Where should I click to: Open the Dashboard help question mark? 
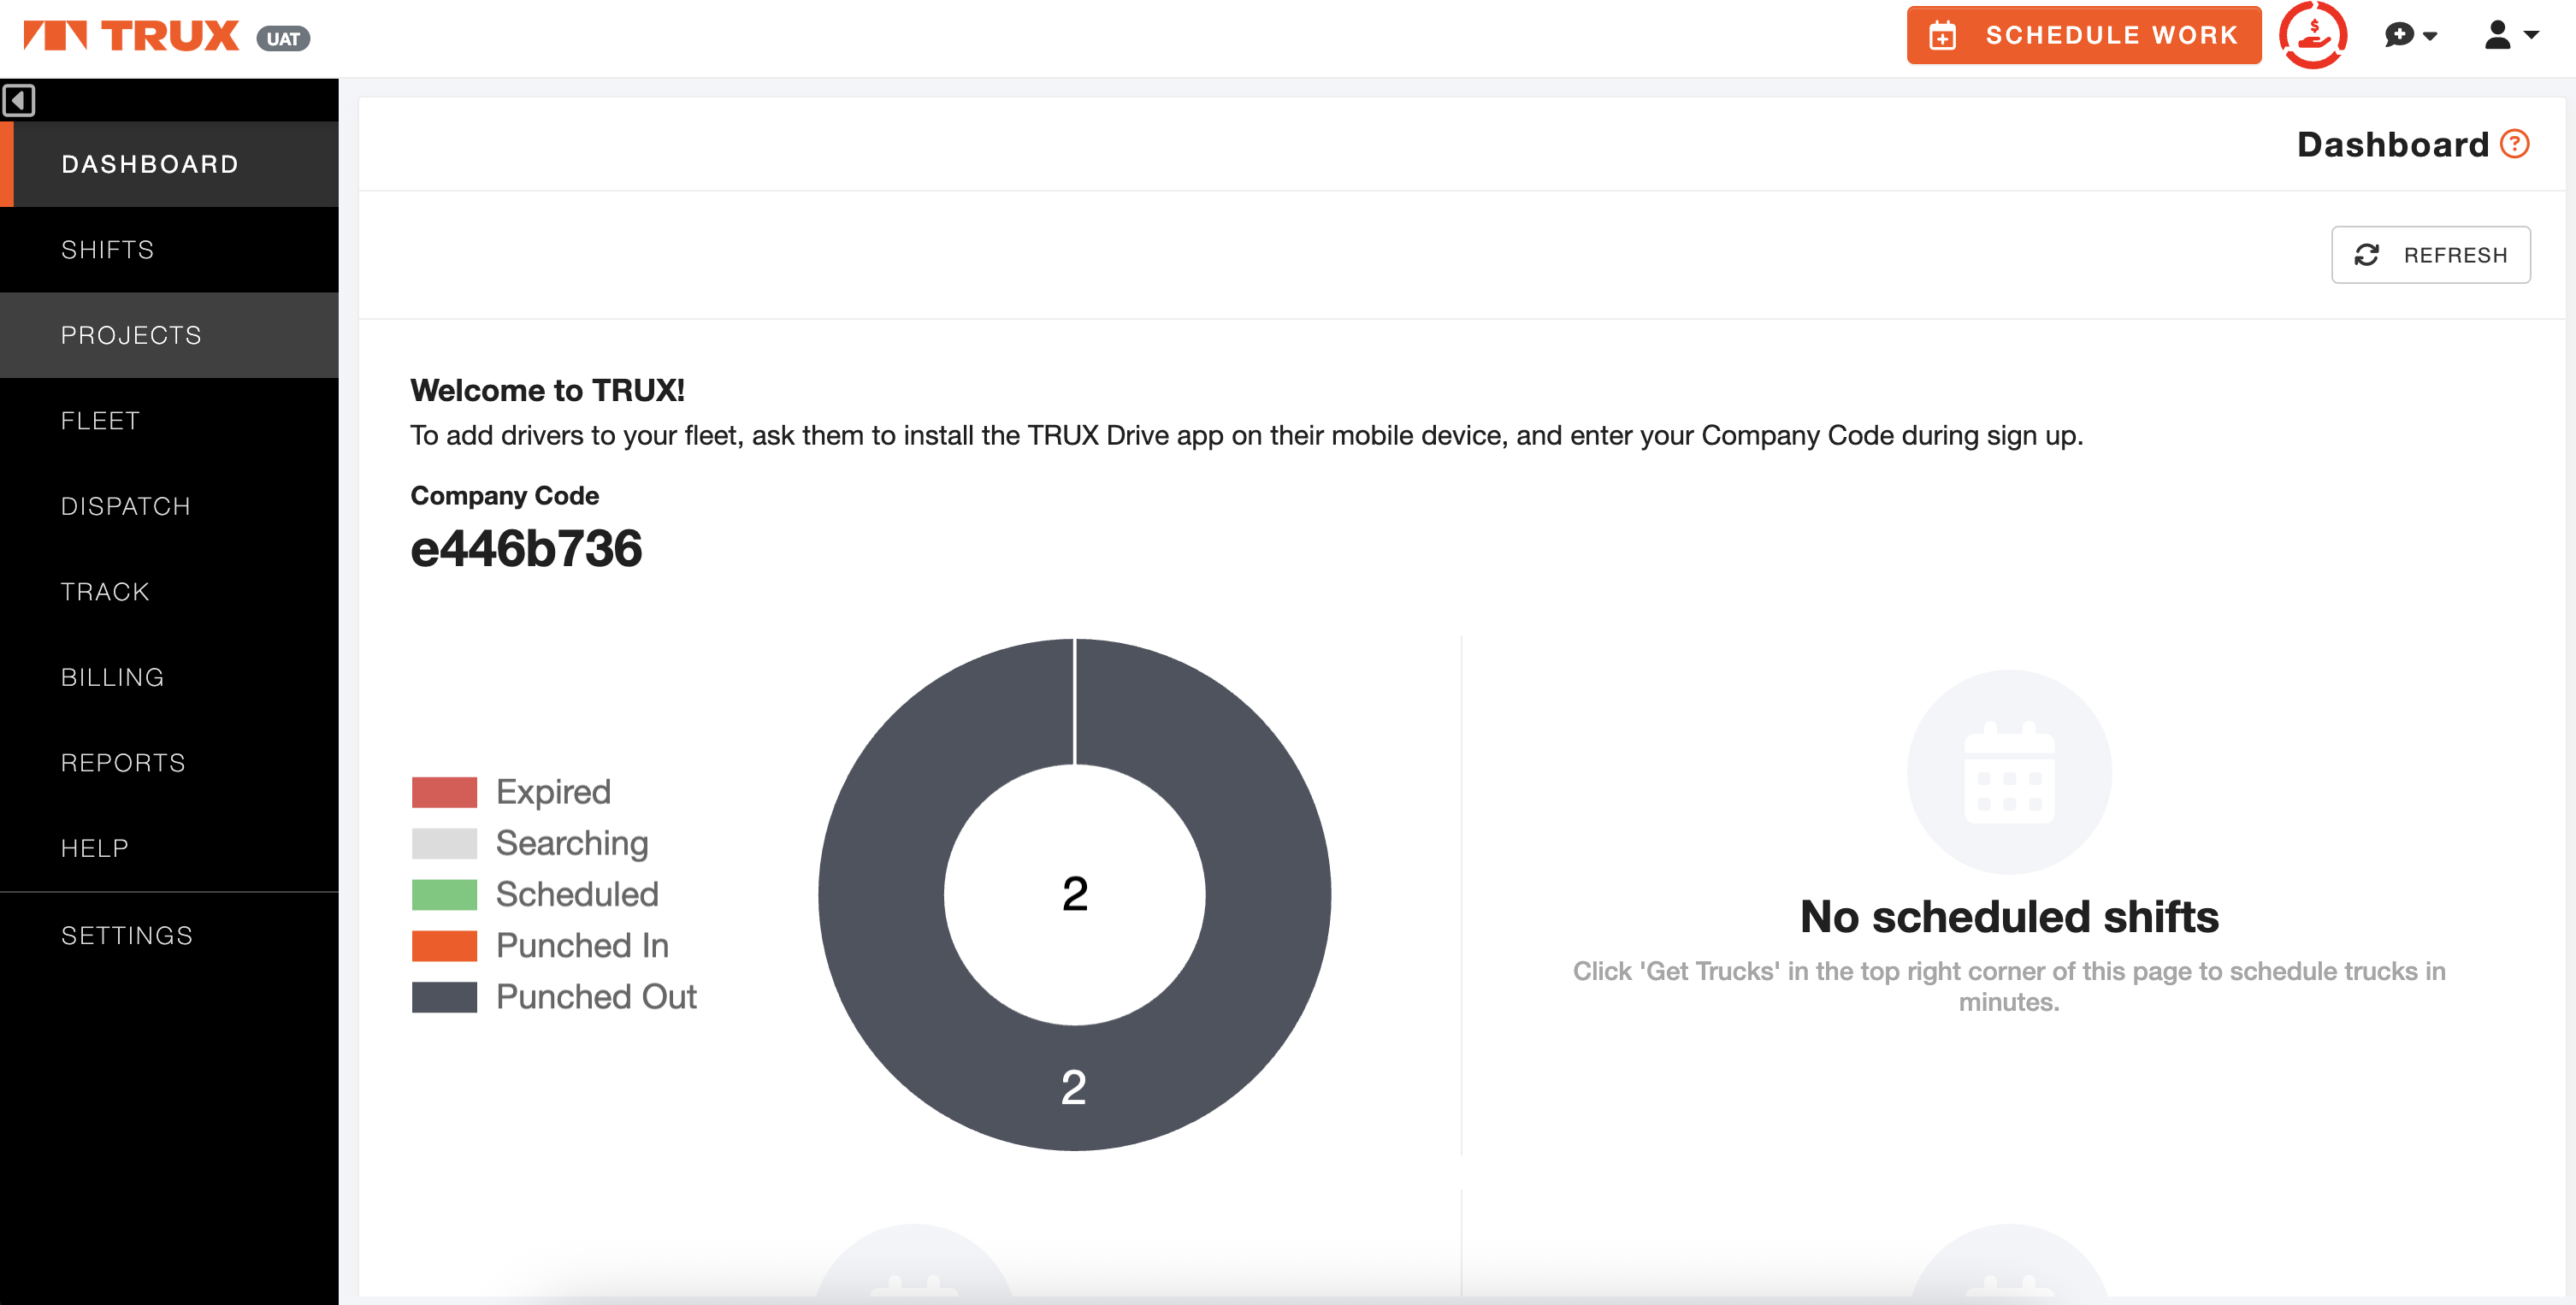pyautogui.click(x=2515, y=144)
